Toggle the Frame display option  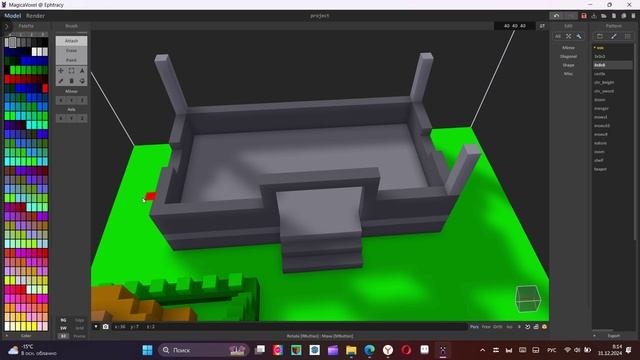[x=79, y=336]
